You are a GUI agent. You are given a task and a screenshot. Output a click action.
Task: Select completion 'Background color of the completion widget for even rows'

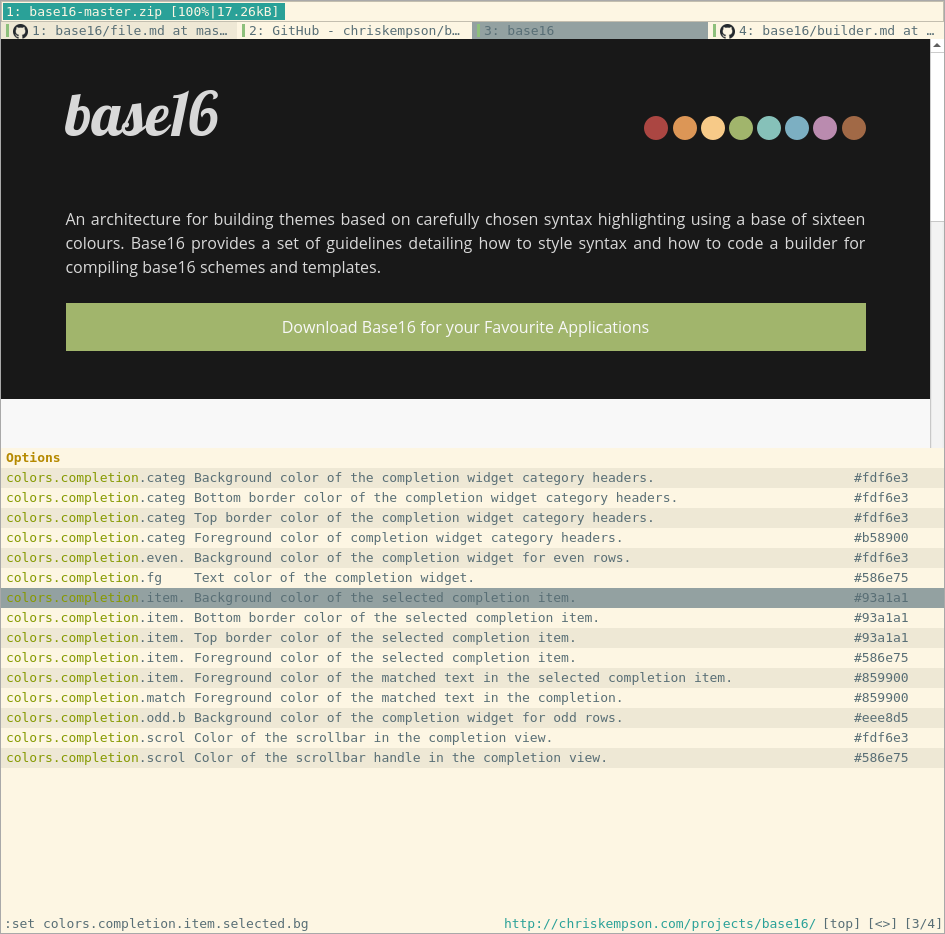(x=472, y=557)
